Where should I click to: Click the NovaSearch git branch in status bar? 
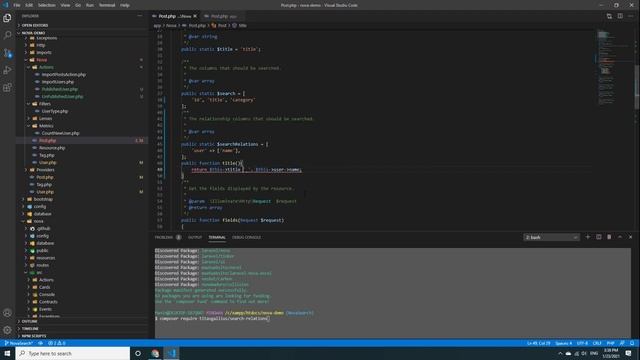[19, 343]
